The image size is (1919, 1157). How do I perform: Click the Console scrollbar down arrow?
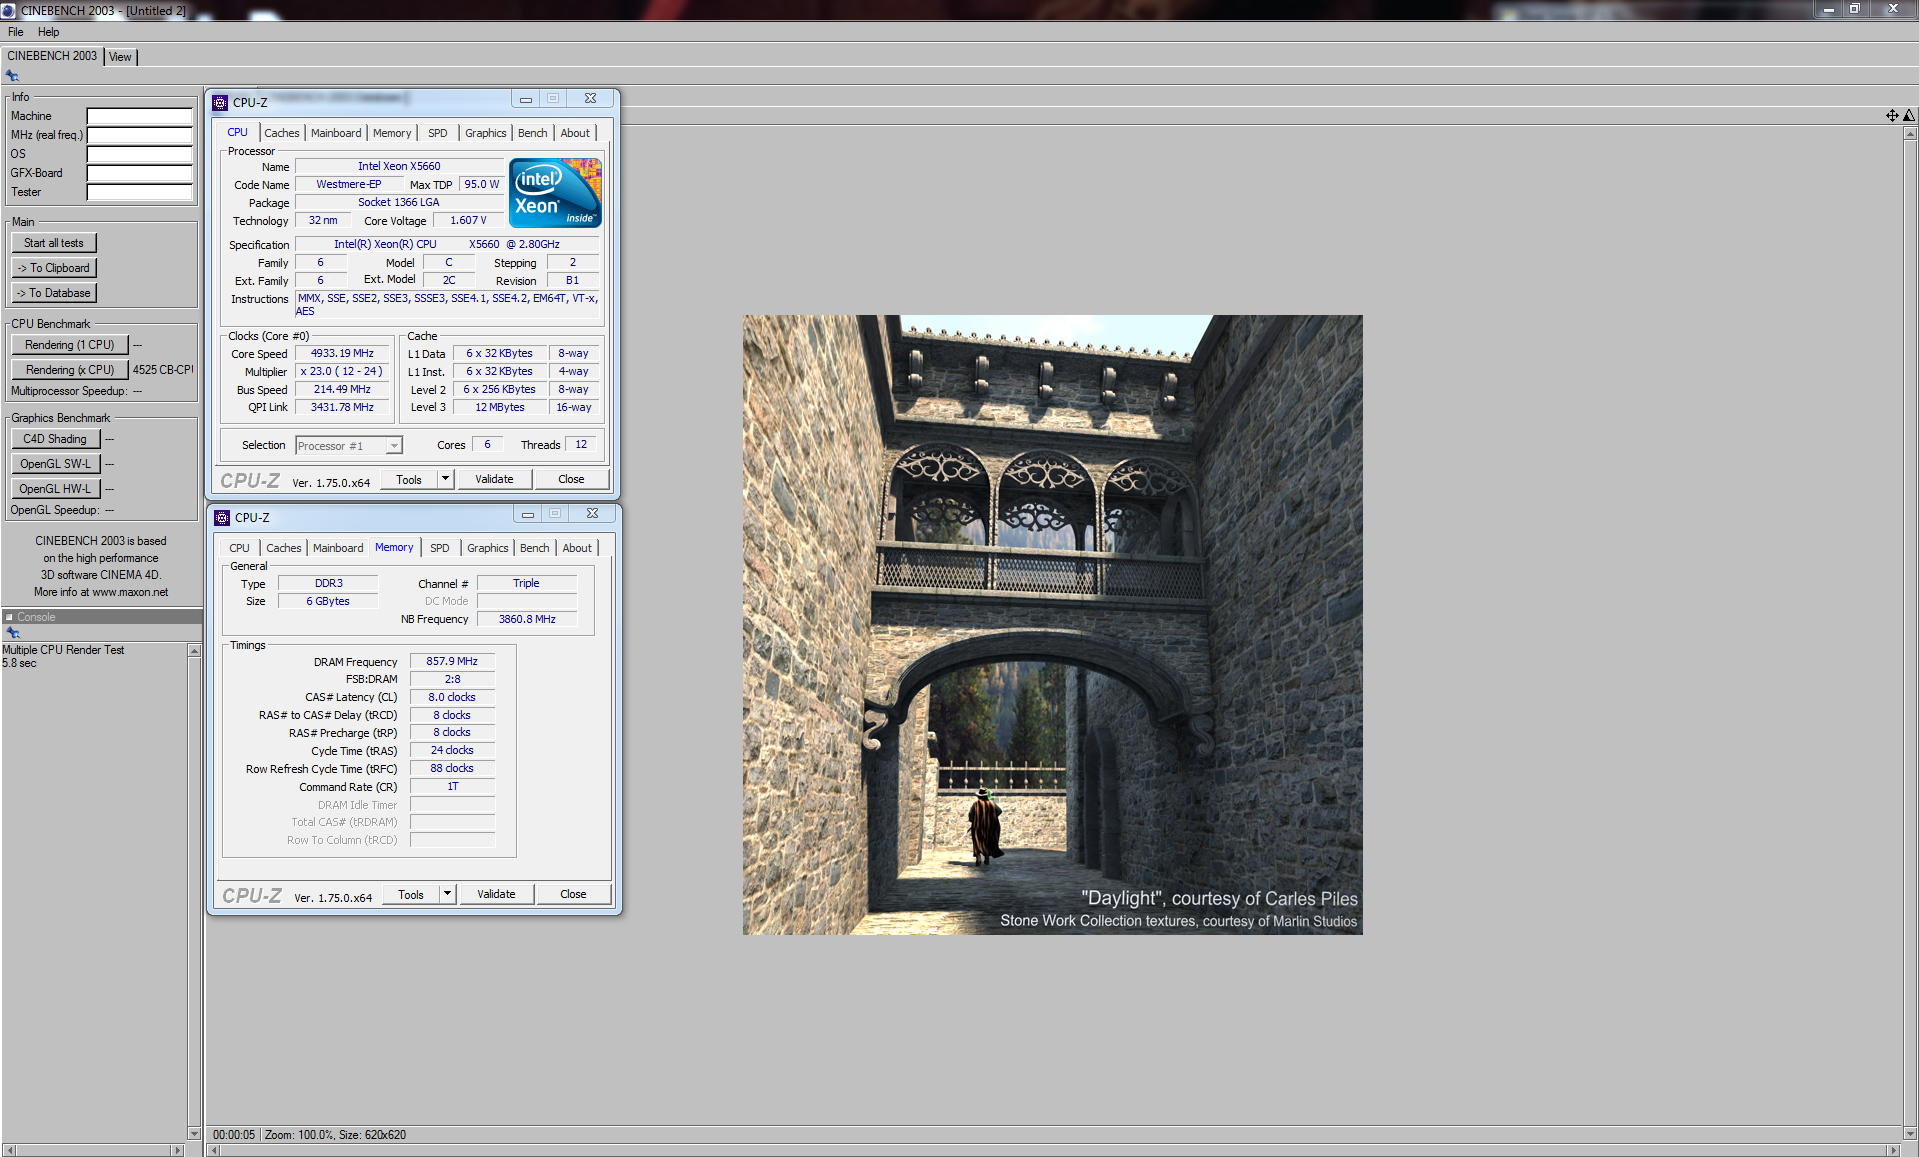(194, 1133)
